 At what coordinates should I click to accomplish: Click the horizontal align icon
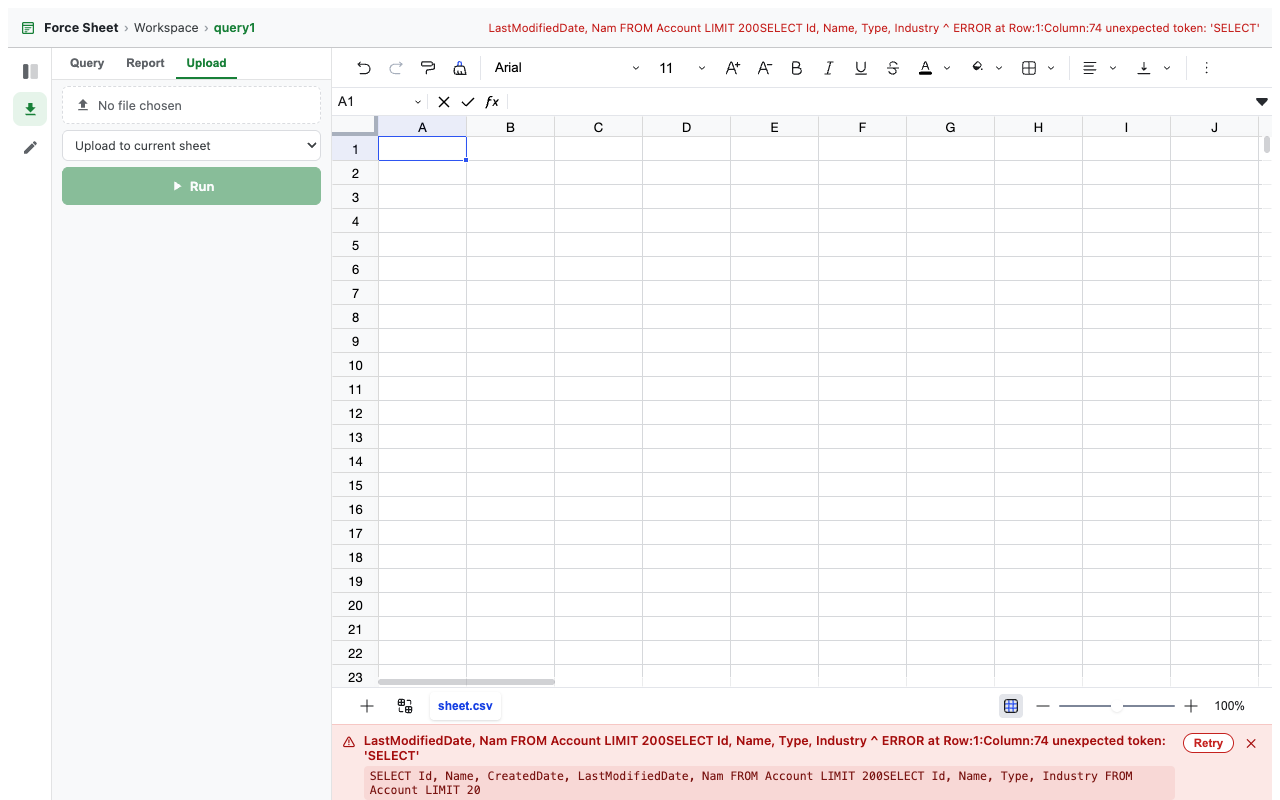(1090, 68)
